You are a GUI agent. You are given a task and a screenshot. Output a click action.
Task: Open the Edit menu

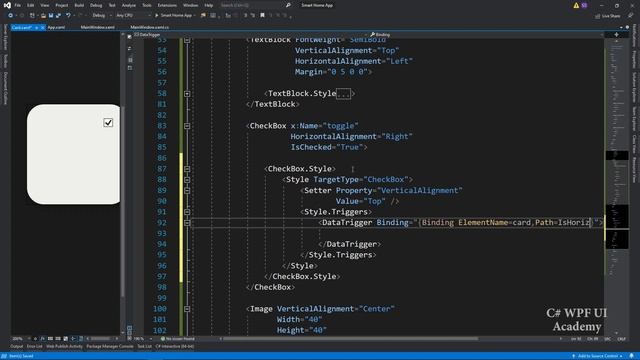click(x=31, y=5)
